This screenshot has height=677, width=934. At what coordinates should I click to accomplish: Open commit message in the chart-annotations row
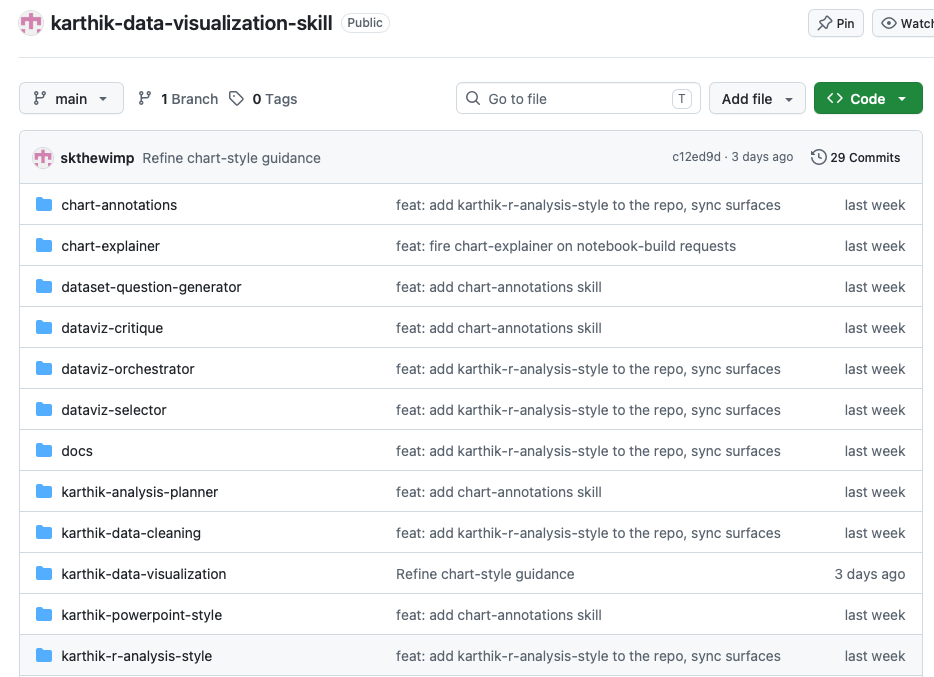(x=588, y=205)
